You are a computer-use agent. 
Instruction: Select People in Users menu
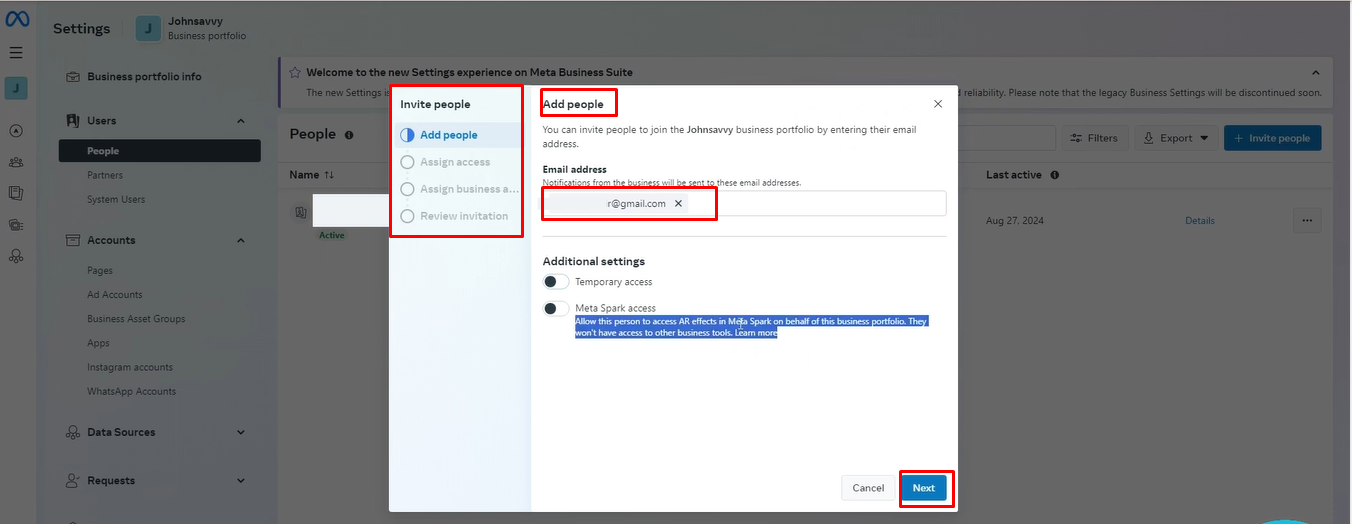tap(160, 151)
